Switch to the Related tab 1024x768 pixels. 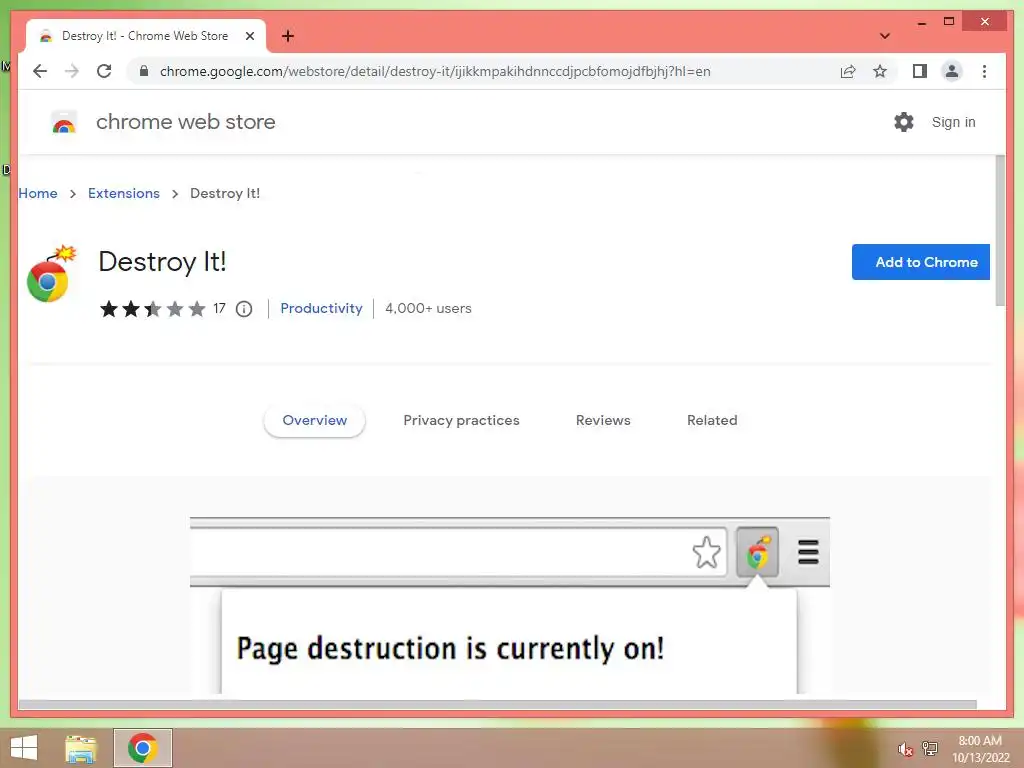coord(712,420)
